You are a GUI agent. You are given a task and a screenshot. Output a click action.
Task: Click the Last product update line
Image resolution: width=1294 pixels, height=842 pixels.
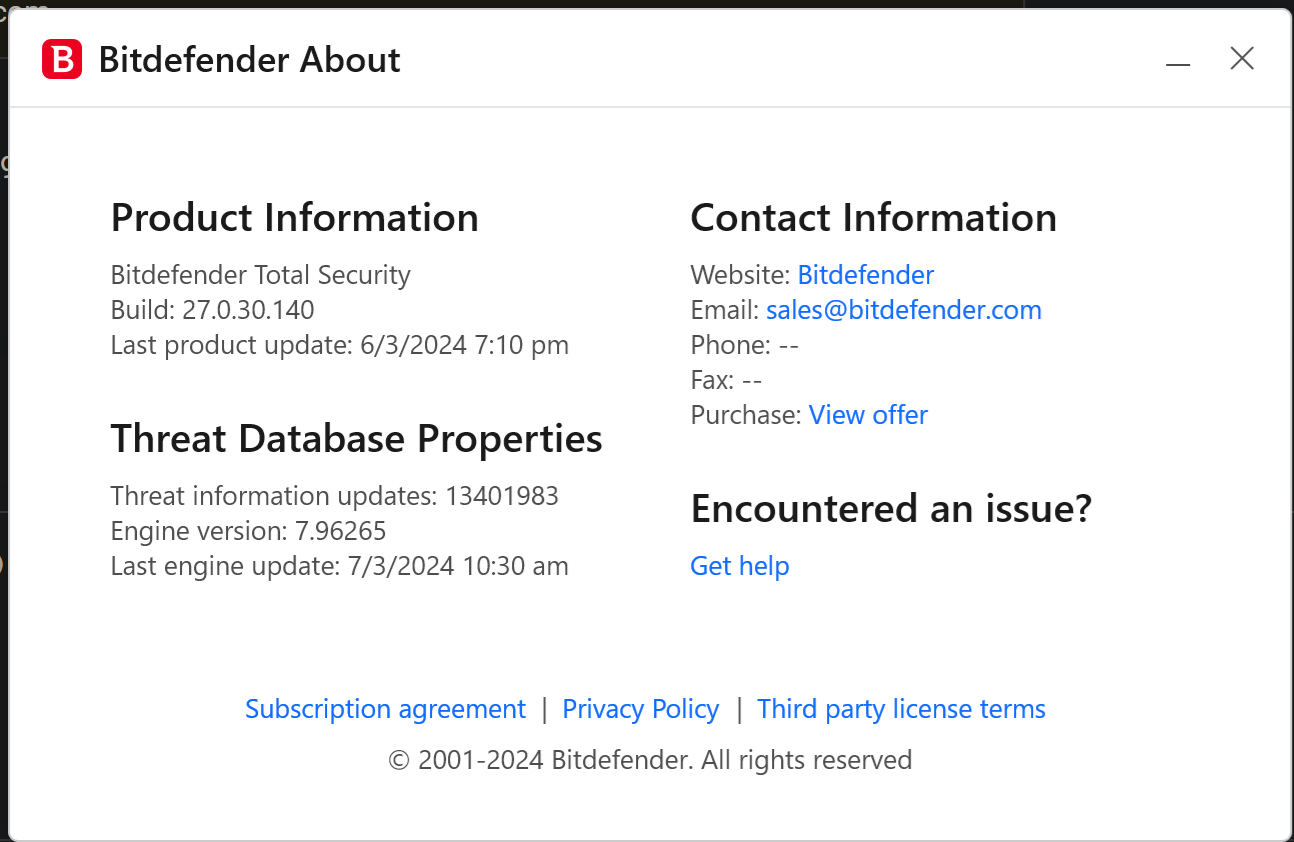[x=339, y=345]
